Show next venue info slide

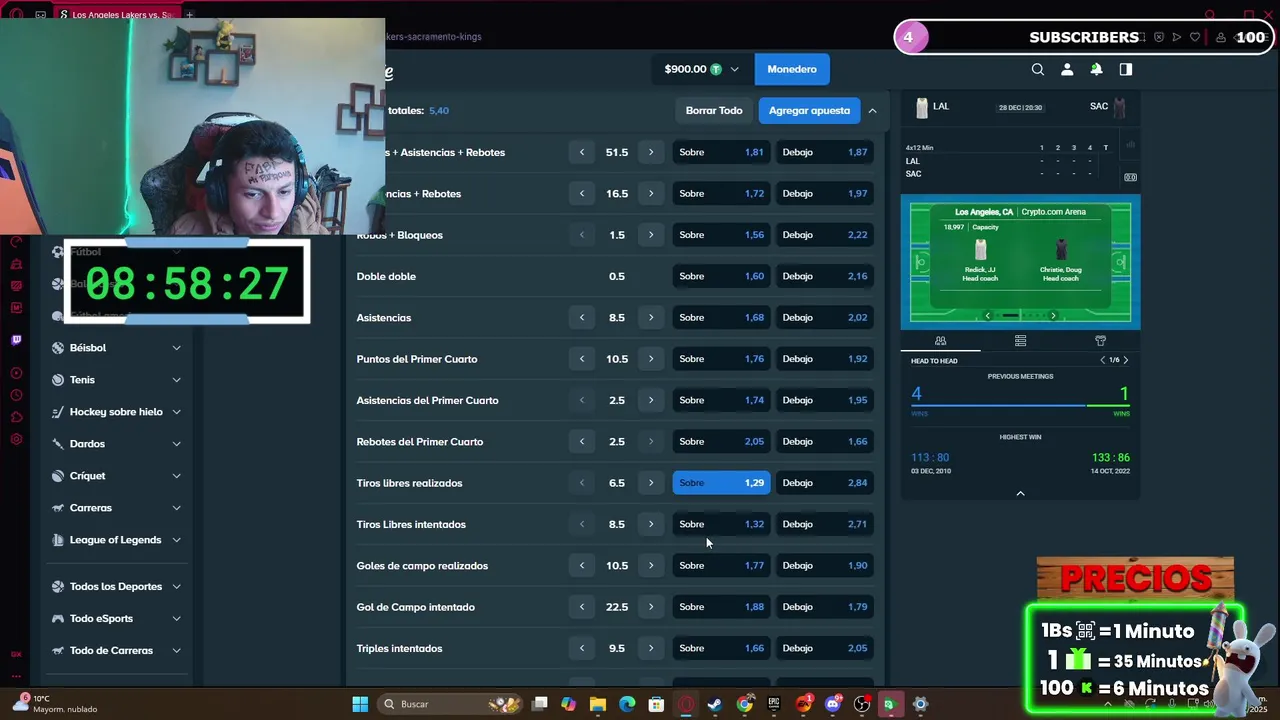1053,316
